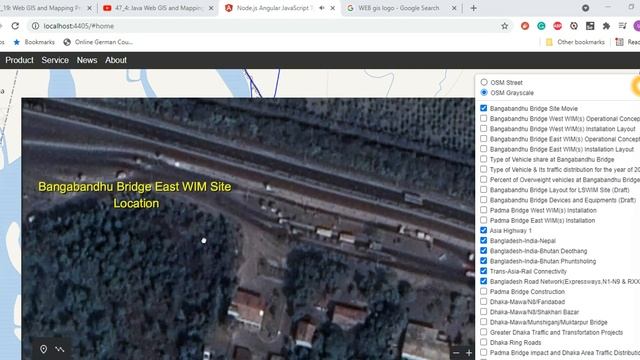Image resolution: width=640 pixels, height=360 pixels.
Task: Check the Dhaka Ring Roads layer
Action: pos(484,342)
